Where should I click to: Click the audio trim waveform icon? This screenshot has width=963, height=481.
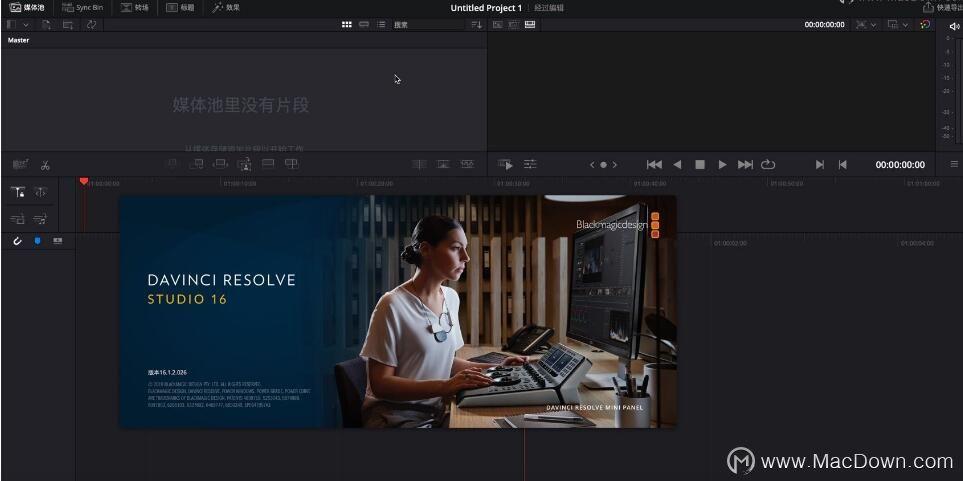coord(58,241)
